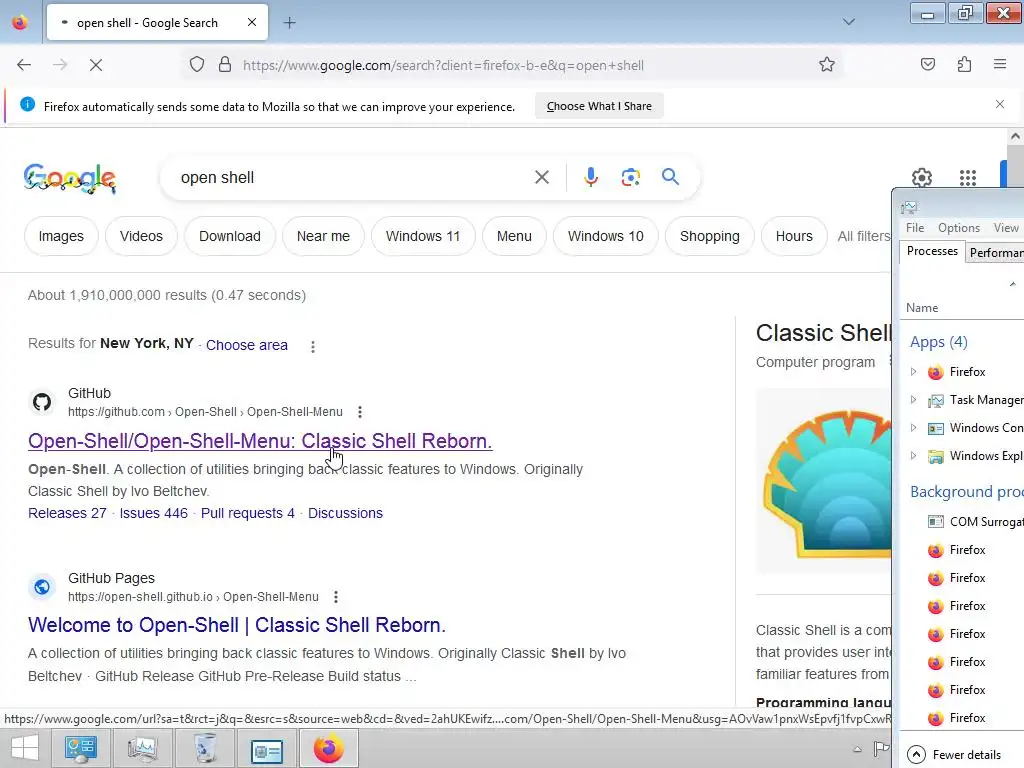Submit search with the magnifier icon
This screenshot has width=1024, height=768.
670,176
